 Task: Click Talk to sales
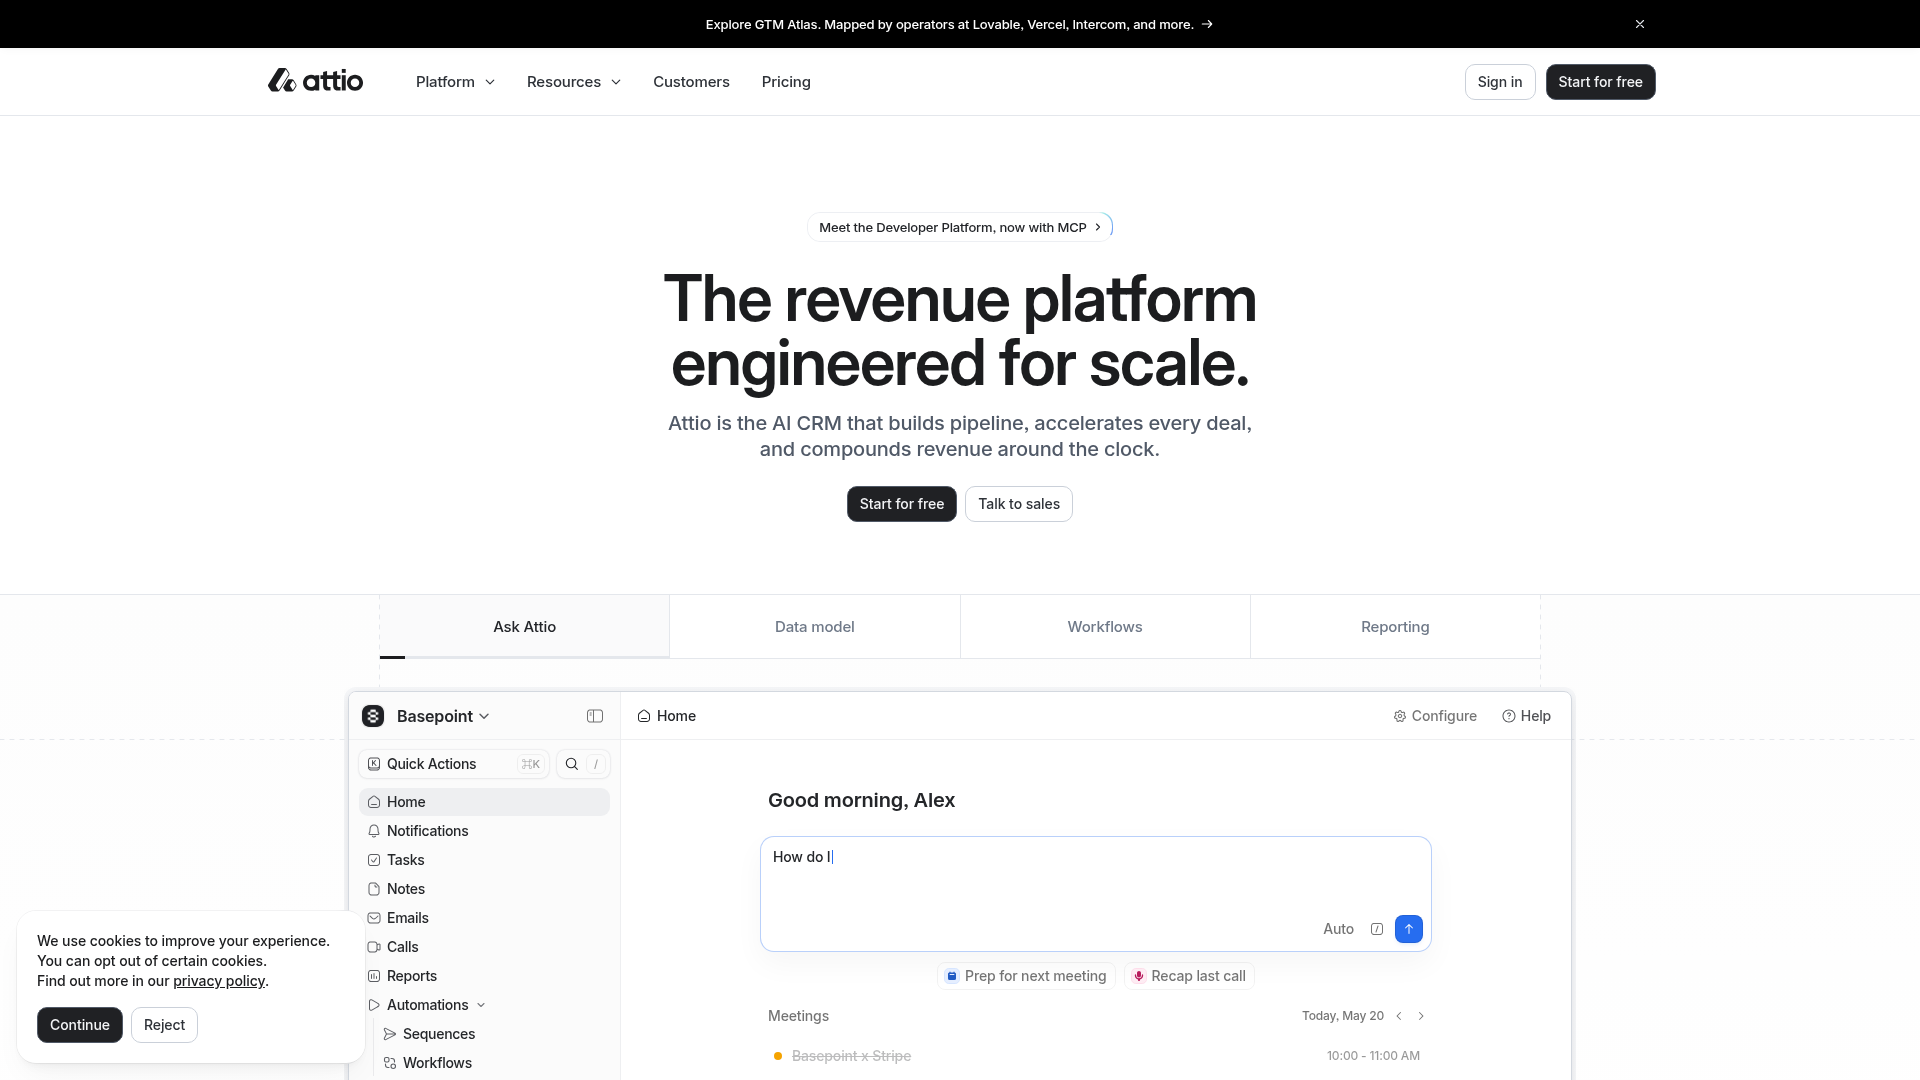[1019, 504]
